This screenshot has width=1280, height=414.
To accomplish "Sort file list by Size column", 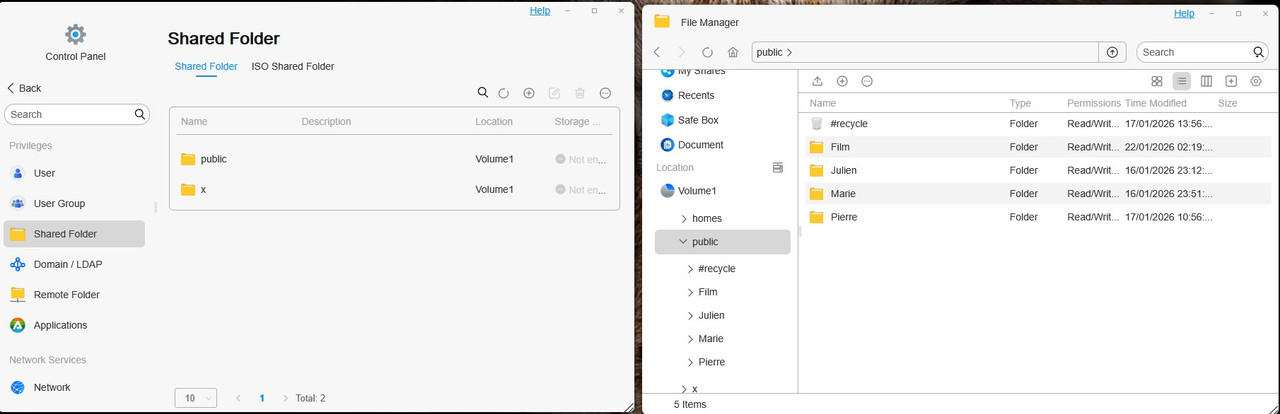I will tap(1227, 103).
